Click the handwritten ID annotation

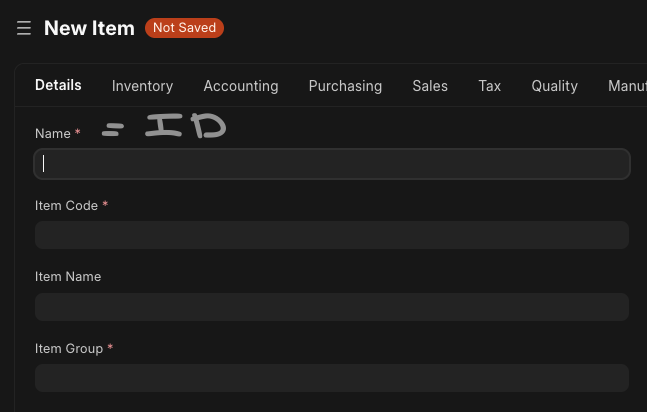pos(186,125)
